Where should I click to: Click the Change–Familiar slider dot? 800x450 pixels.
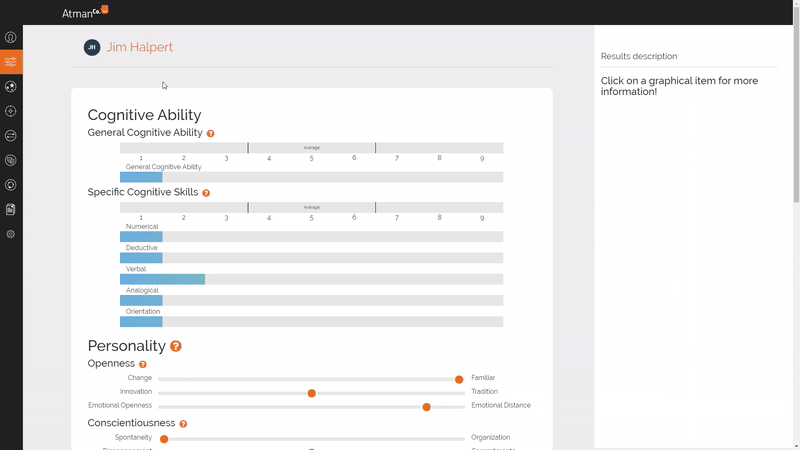459,380
